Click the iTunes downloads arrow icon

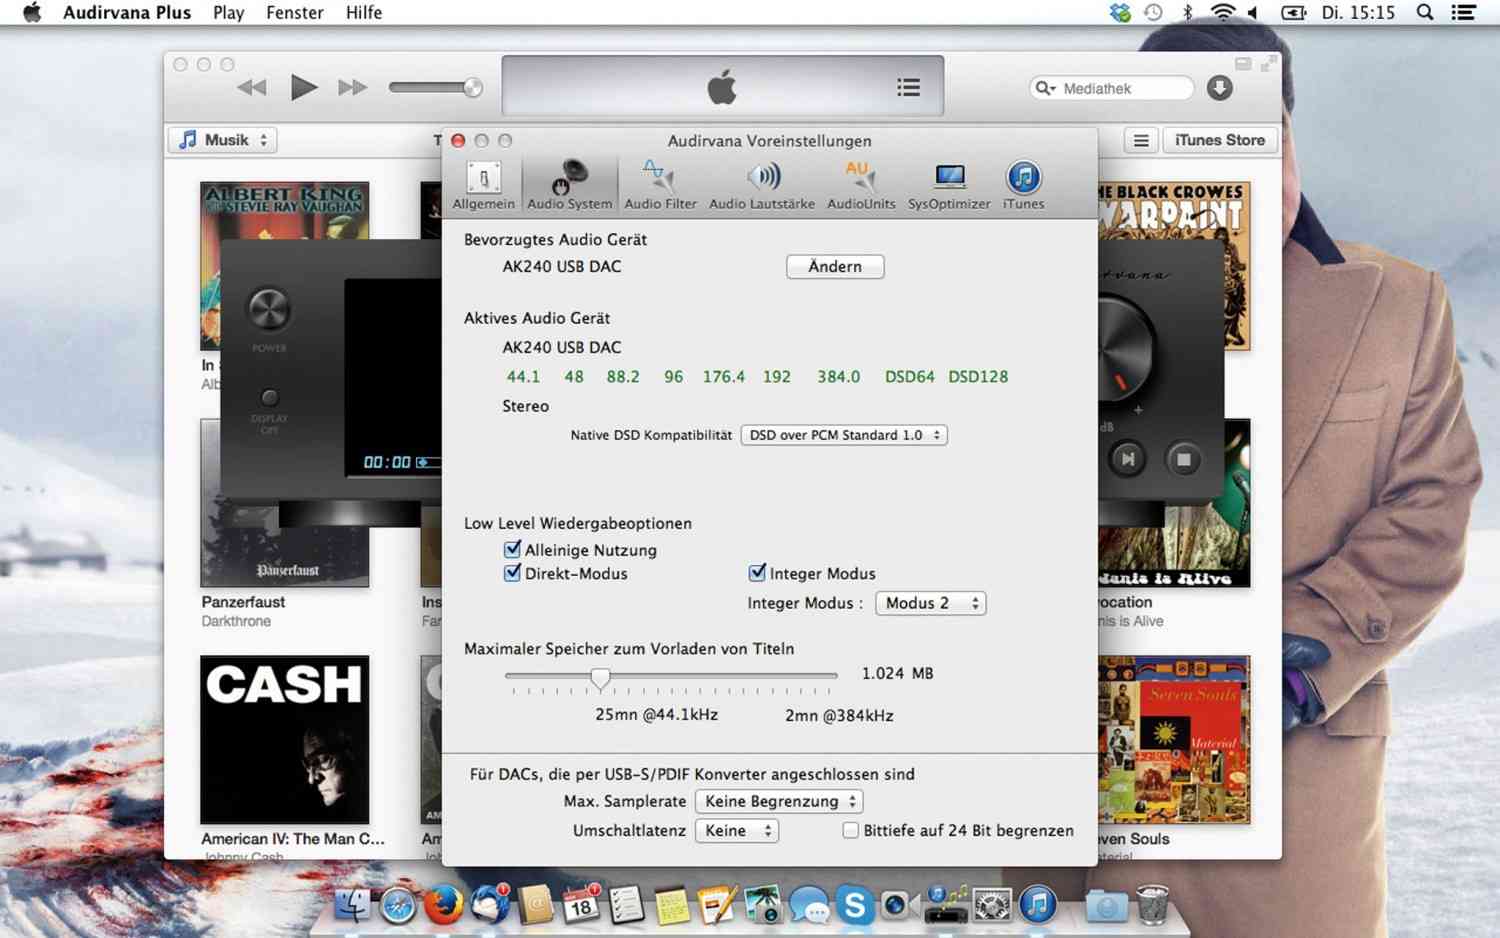point(1219,88)
